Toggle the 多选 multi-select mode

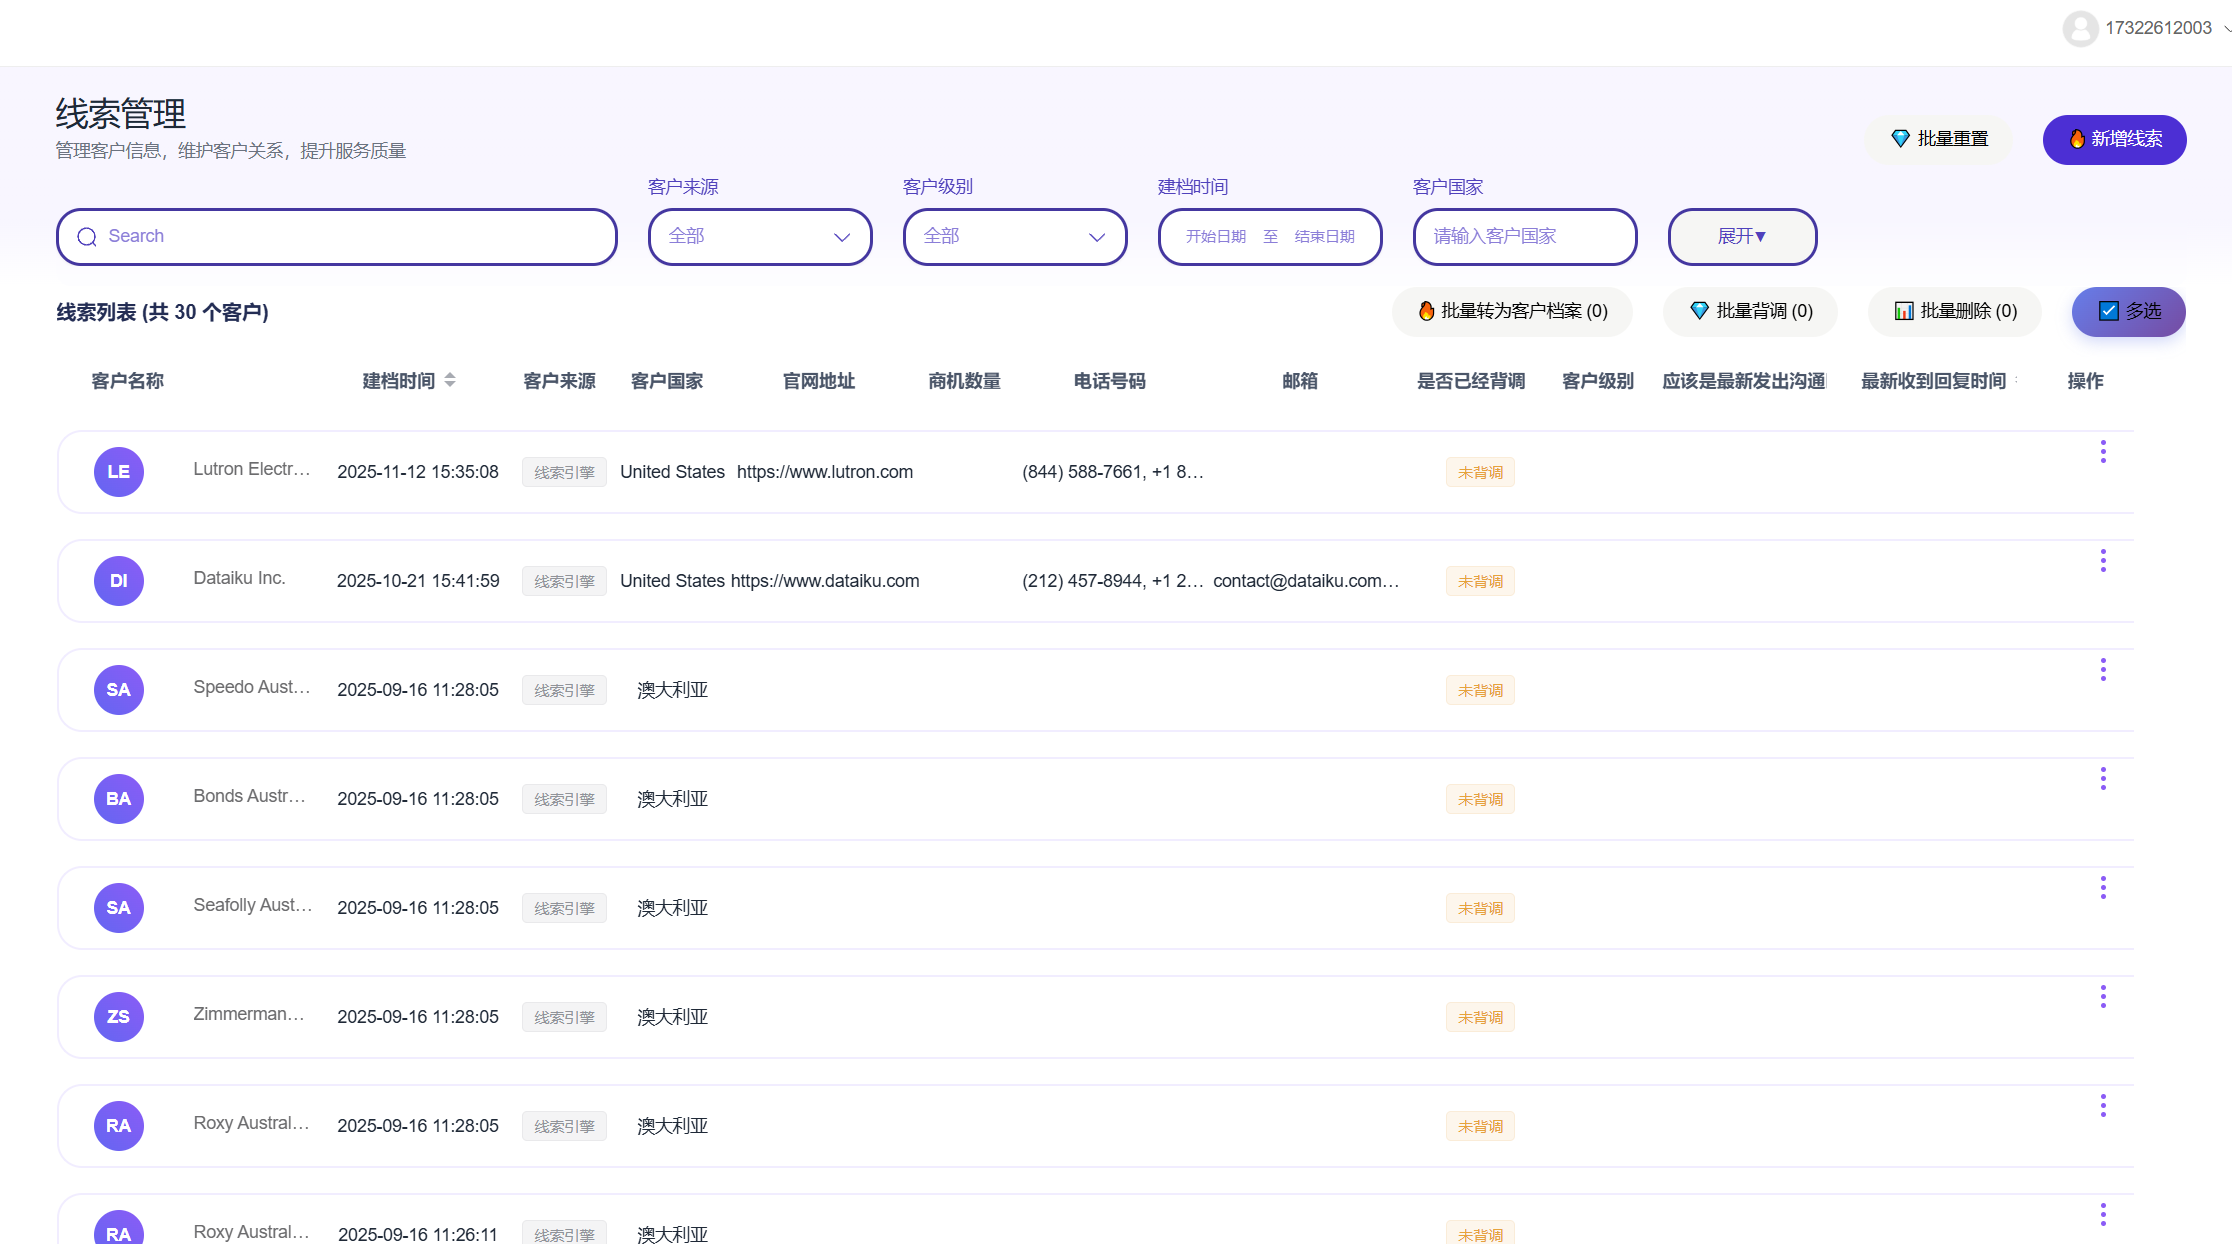tap(2128, 311)
